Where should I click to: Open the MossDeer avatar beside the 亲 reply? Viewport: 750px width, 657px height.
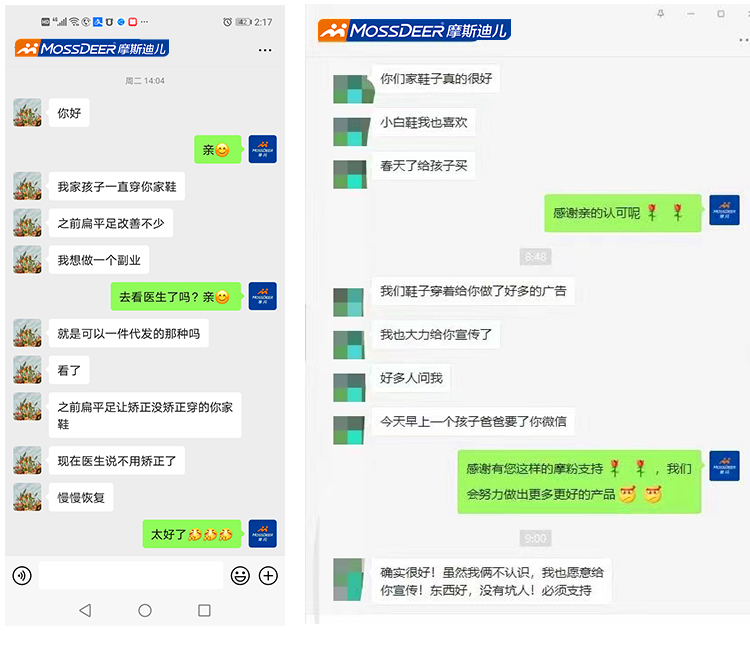[263, 149]
